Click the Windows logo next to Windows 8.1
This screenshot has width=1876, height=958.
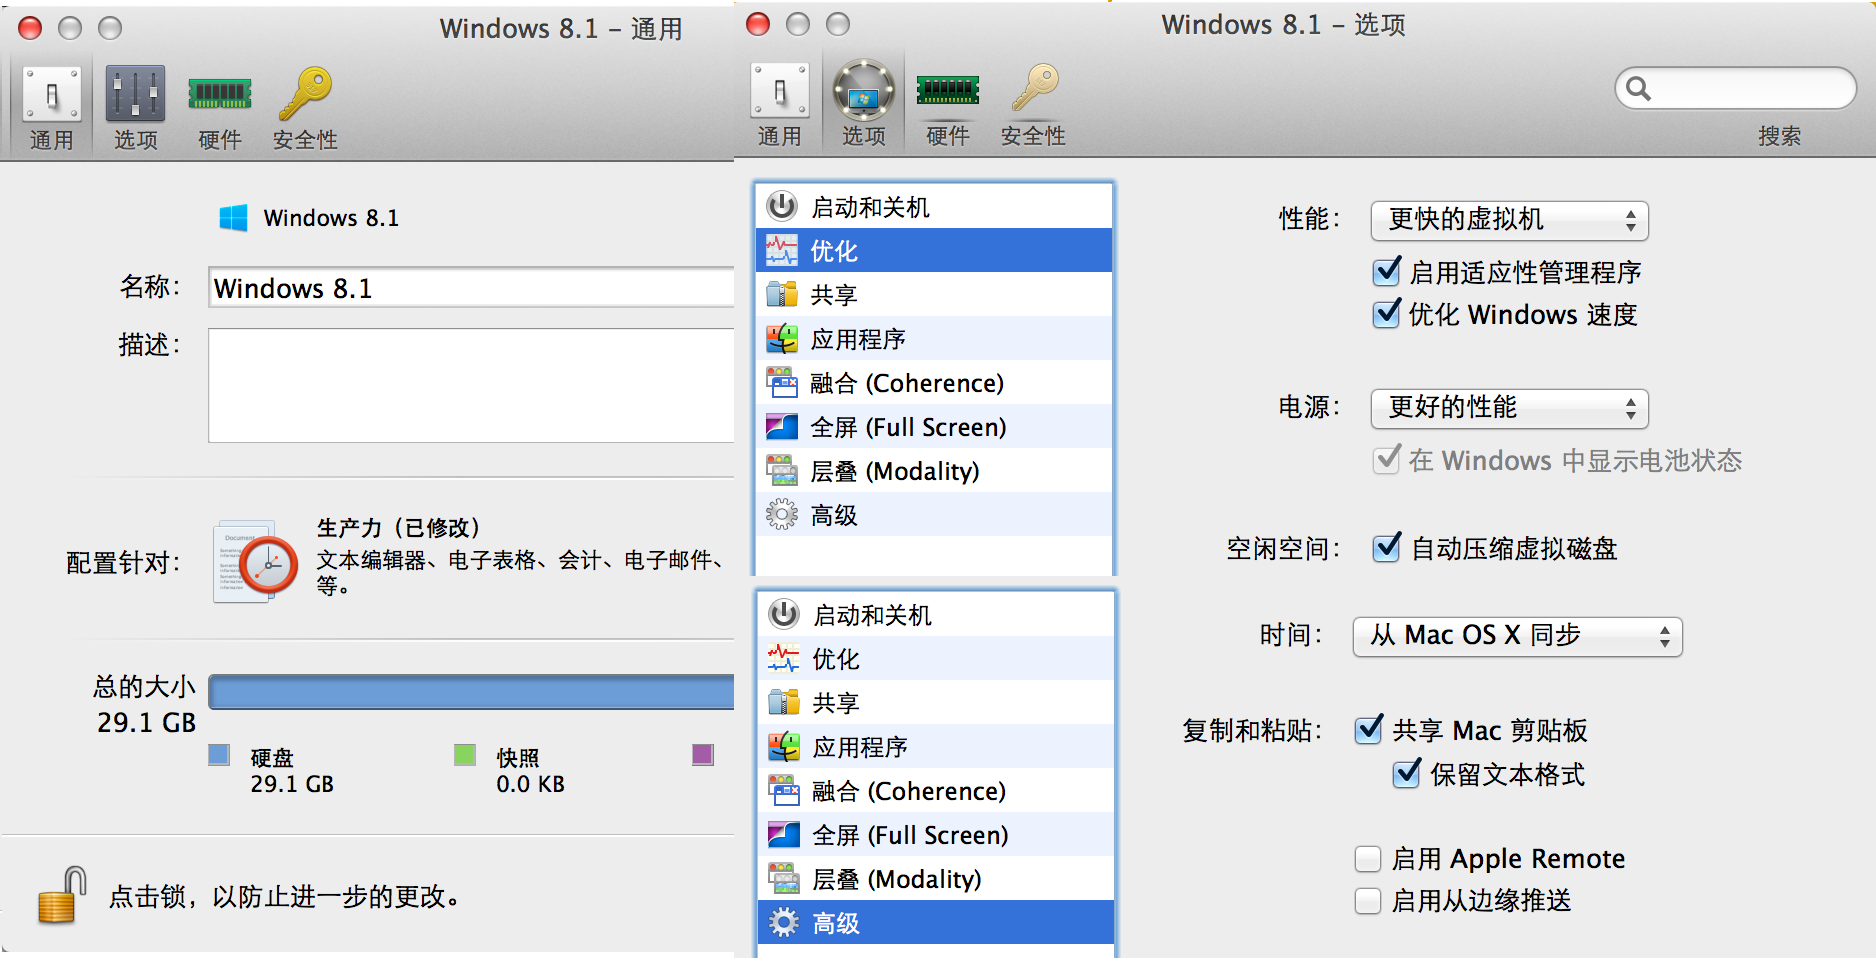point(234,218)
